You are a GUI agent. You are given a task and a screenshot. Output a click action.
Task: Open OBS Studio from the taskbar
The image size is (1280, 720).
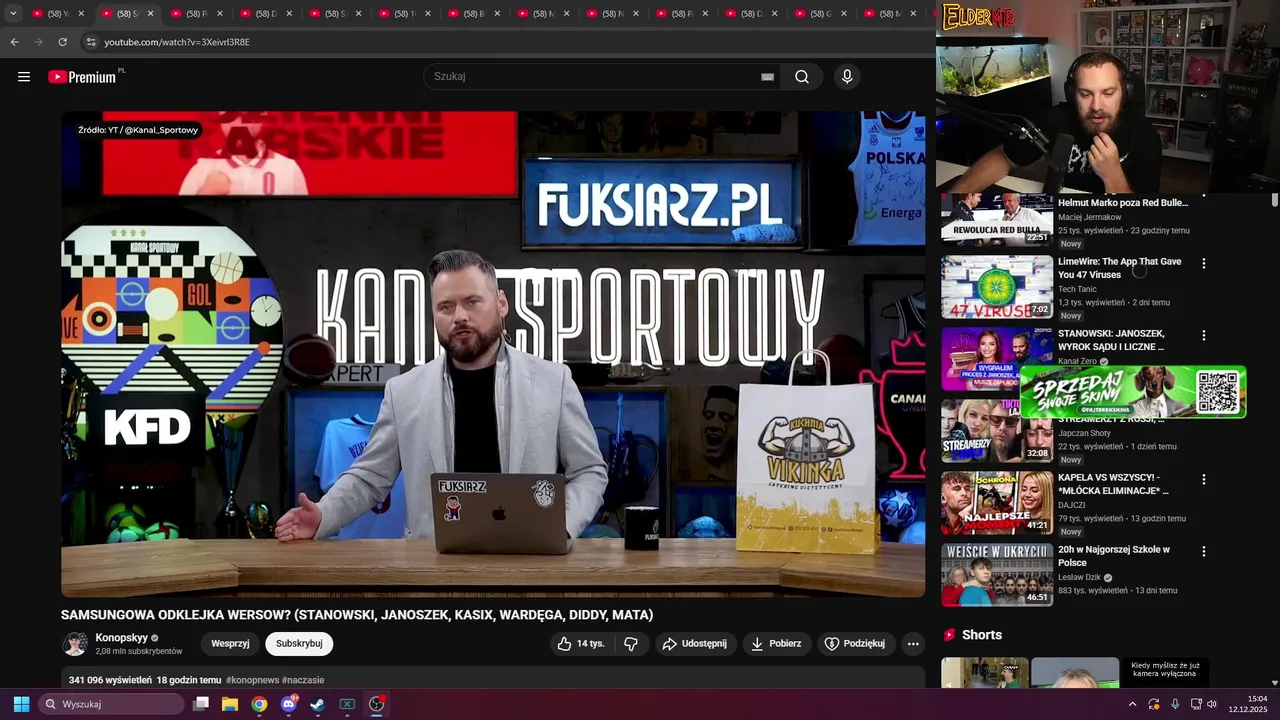[x=376, y=704]
